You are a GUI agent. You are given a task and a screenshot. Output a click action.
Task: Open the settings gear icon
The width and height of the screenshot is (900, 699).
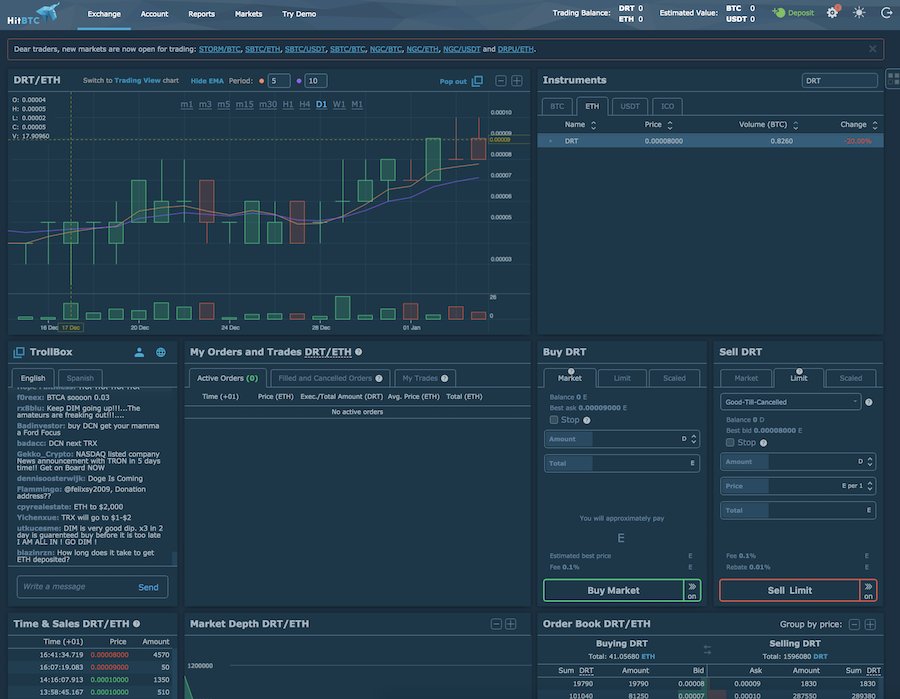tap(832, 13)
